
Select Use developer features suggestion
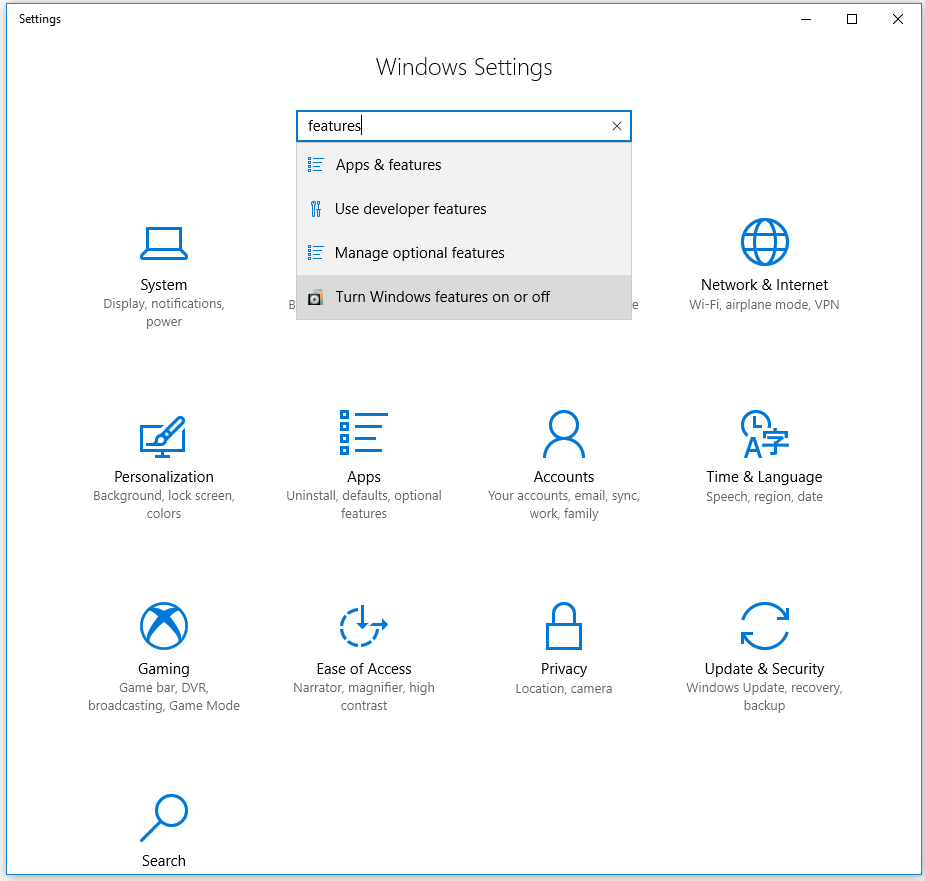coord(464,209)
